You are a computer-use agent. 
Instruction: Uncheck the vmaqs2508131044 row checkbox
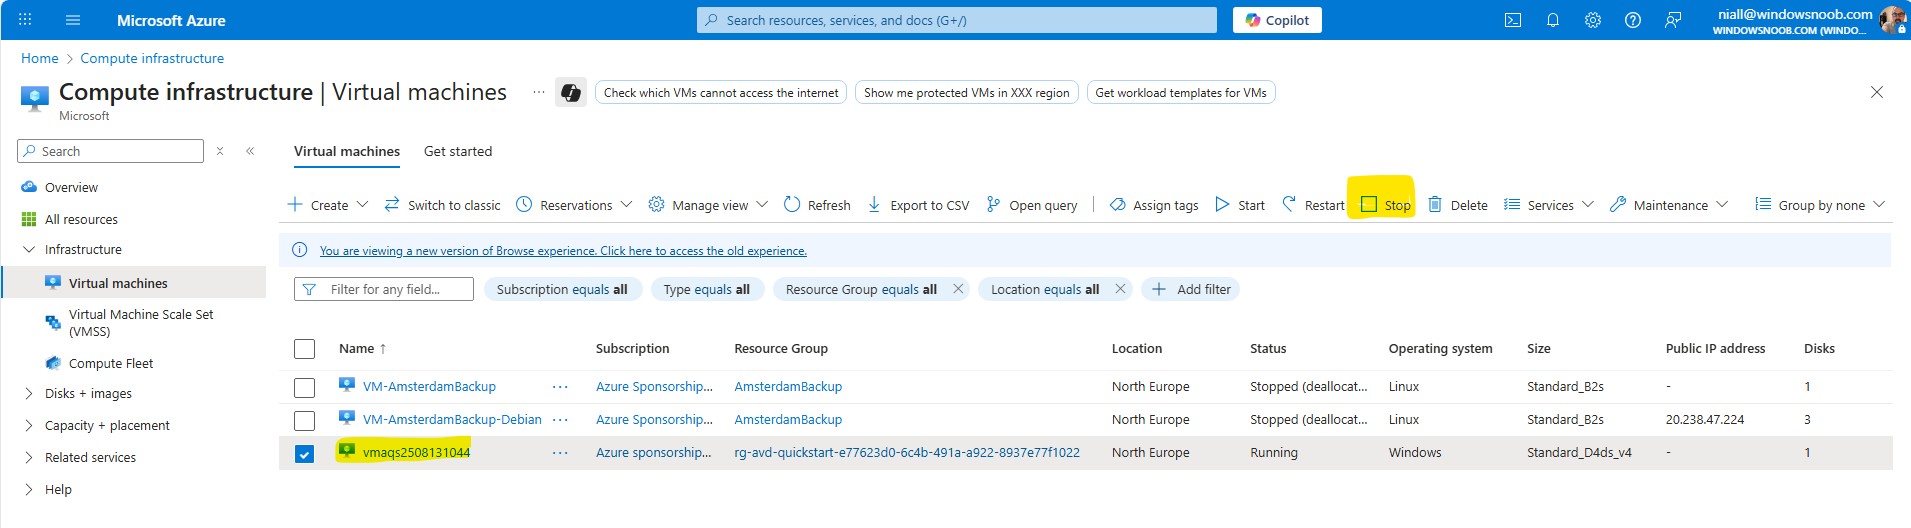(x=305, y=453)
